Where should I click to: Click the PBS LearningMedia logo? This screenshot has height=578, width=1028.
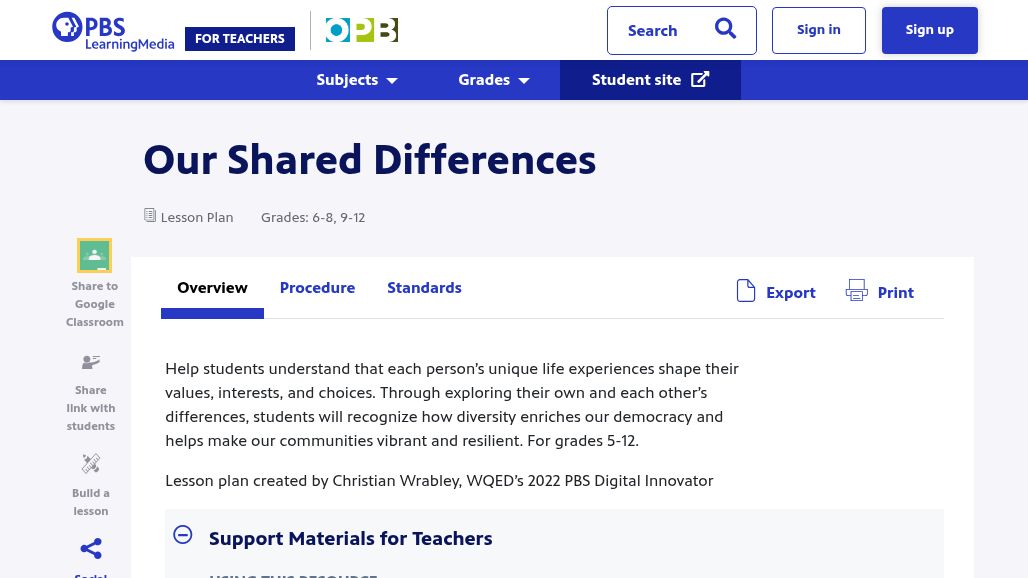(112, 31)
